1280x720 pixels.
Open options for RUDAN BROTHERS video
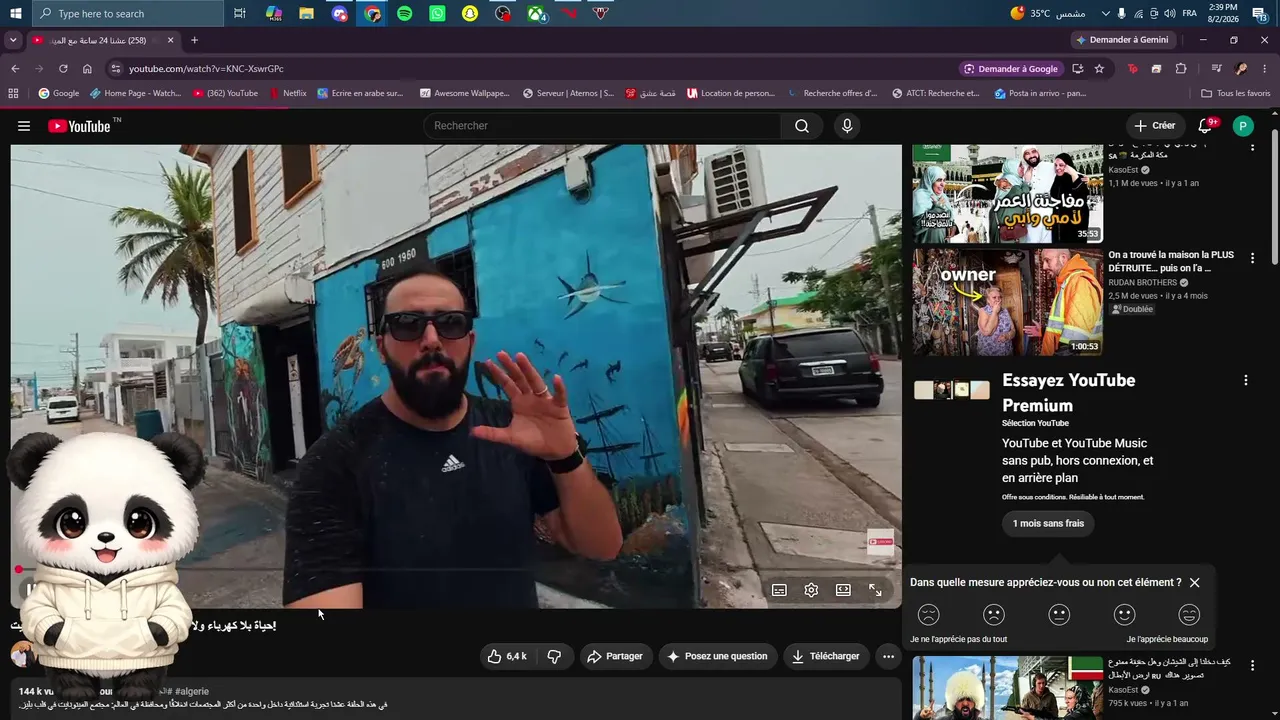(1252, 258)
